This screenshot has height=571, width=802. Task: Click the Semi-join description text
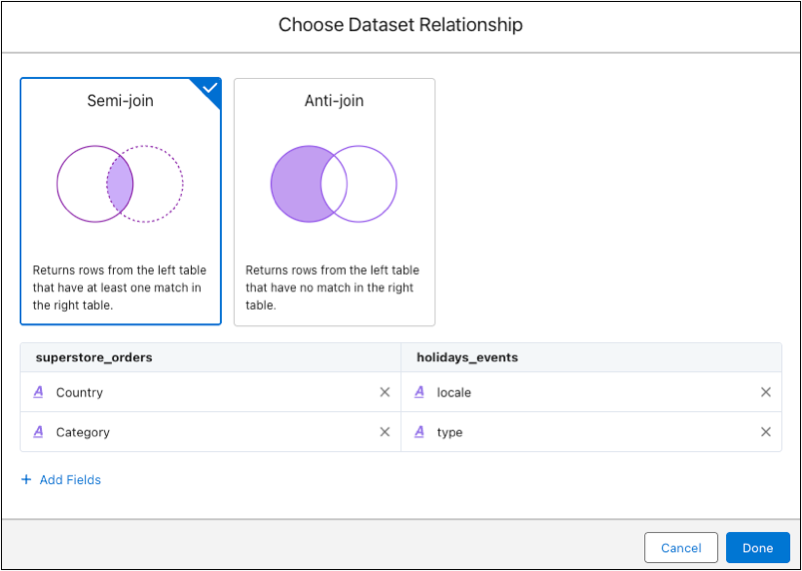(x=120, y=288)
